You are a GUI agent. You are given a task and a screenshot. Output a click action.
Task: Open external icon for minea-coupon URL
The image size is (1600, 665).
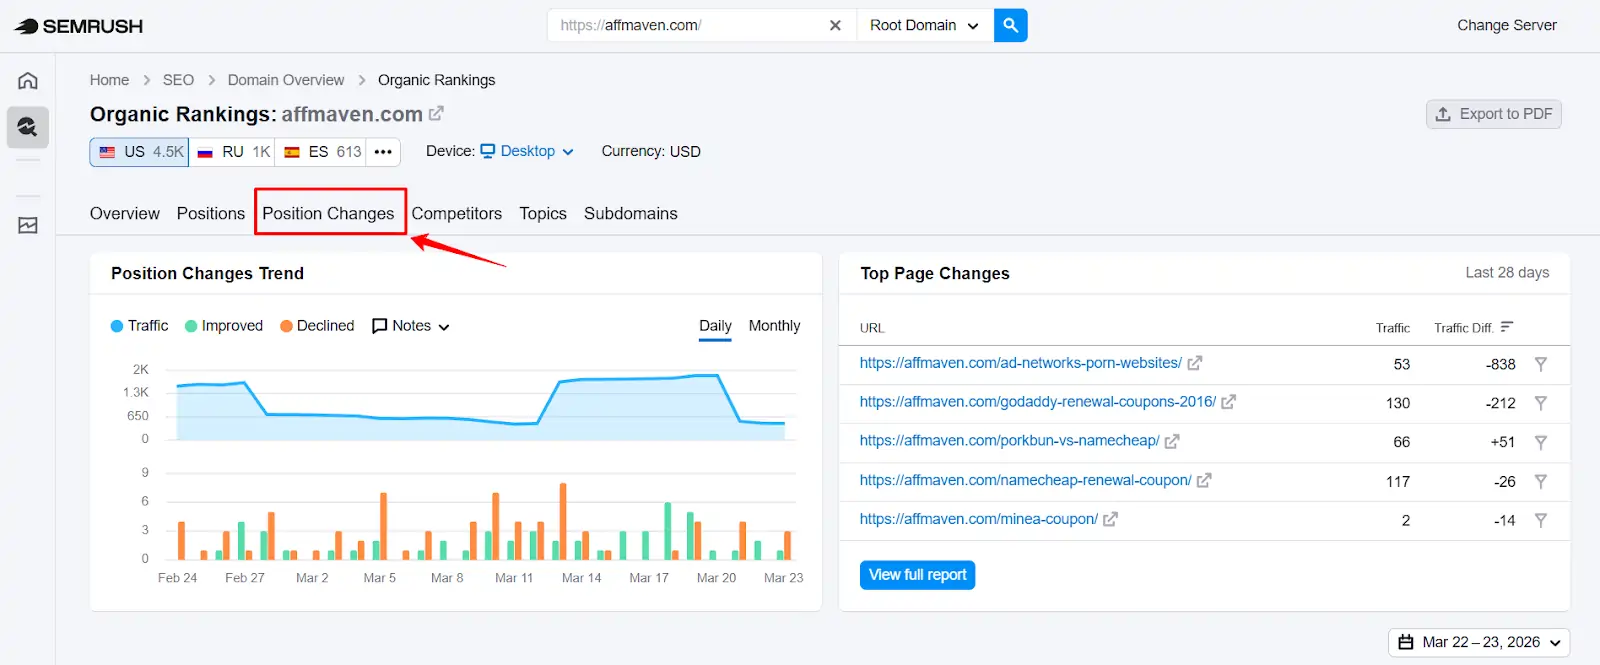[1110, 519]
